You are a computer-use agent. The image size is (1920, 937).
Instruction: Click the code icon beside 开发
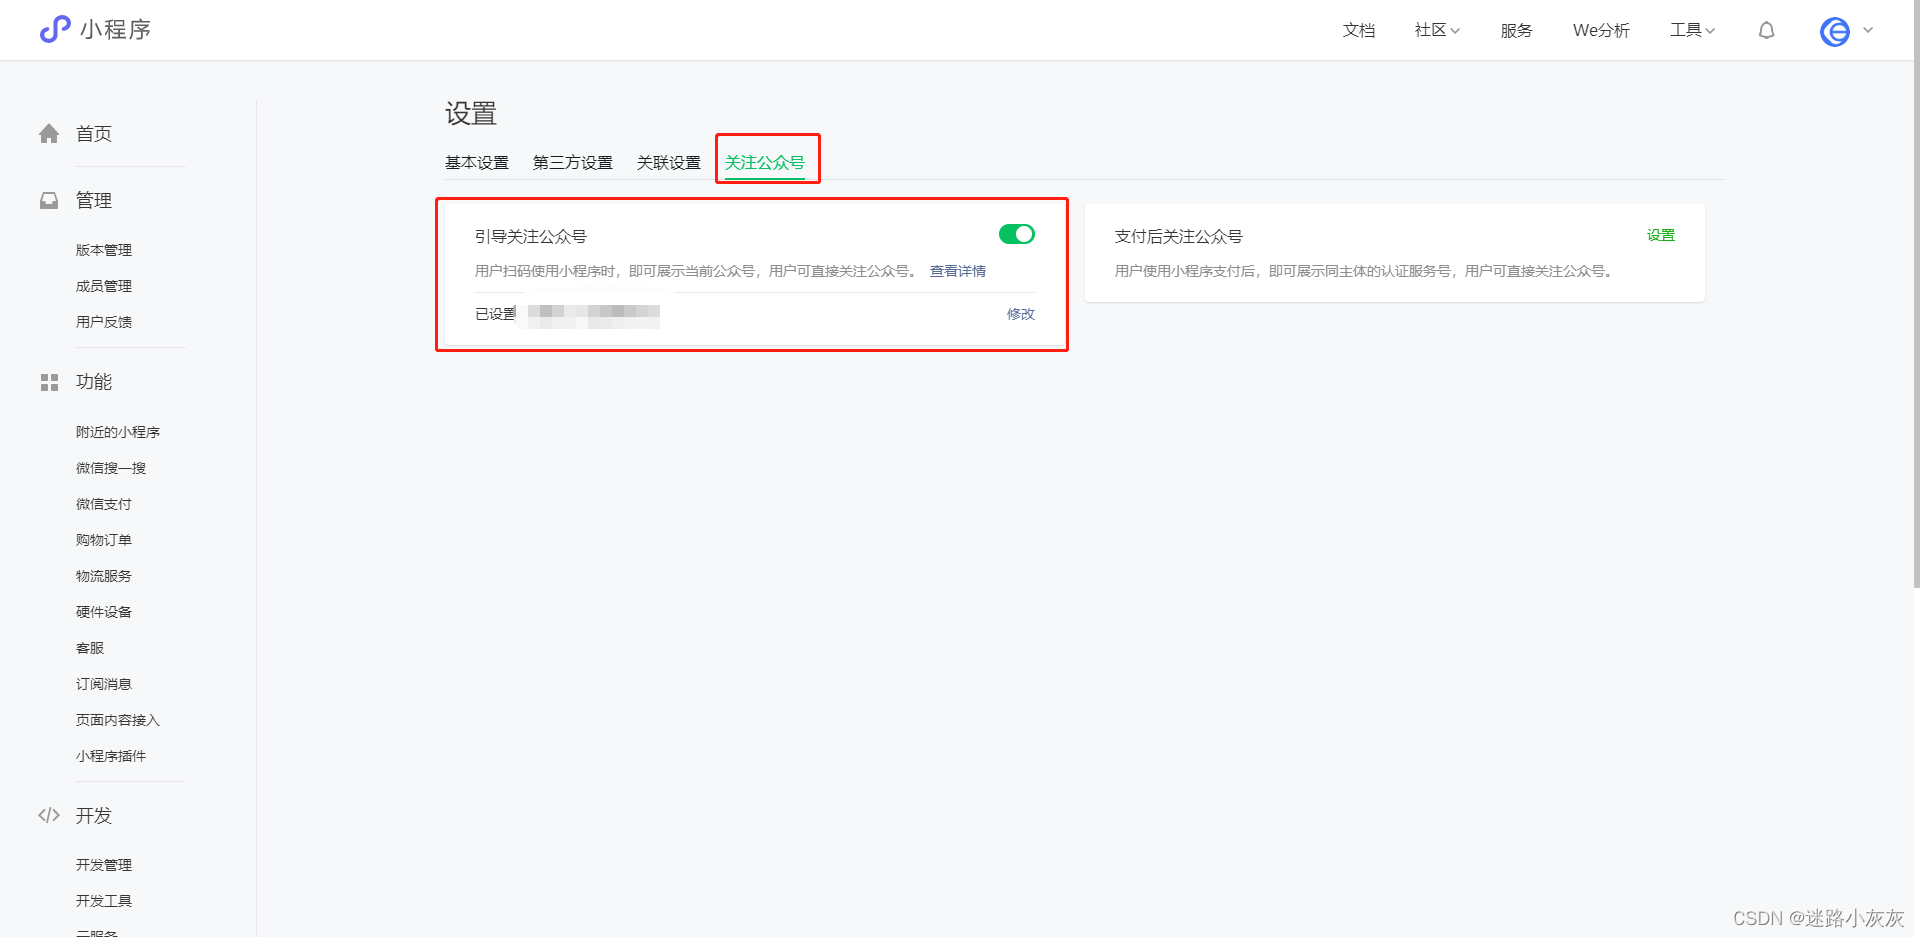[x=49, y=815]
